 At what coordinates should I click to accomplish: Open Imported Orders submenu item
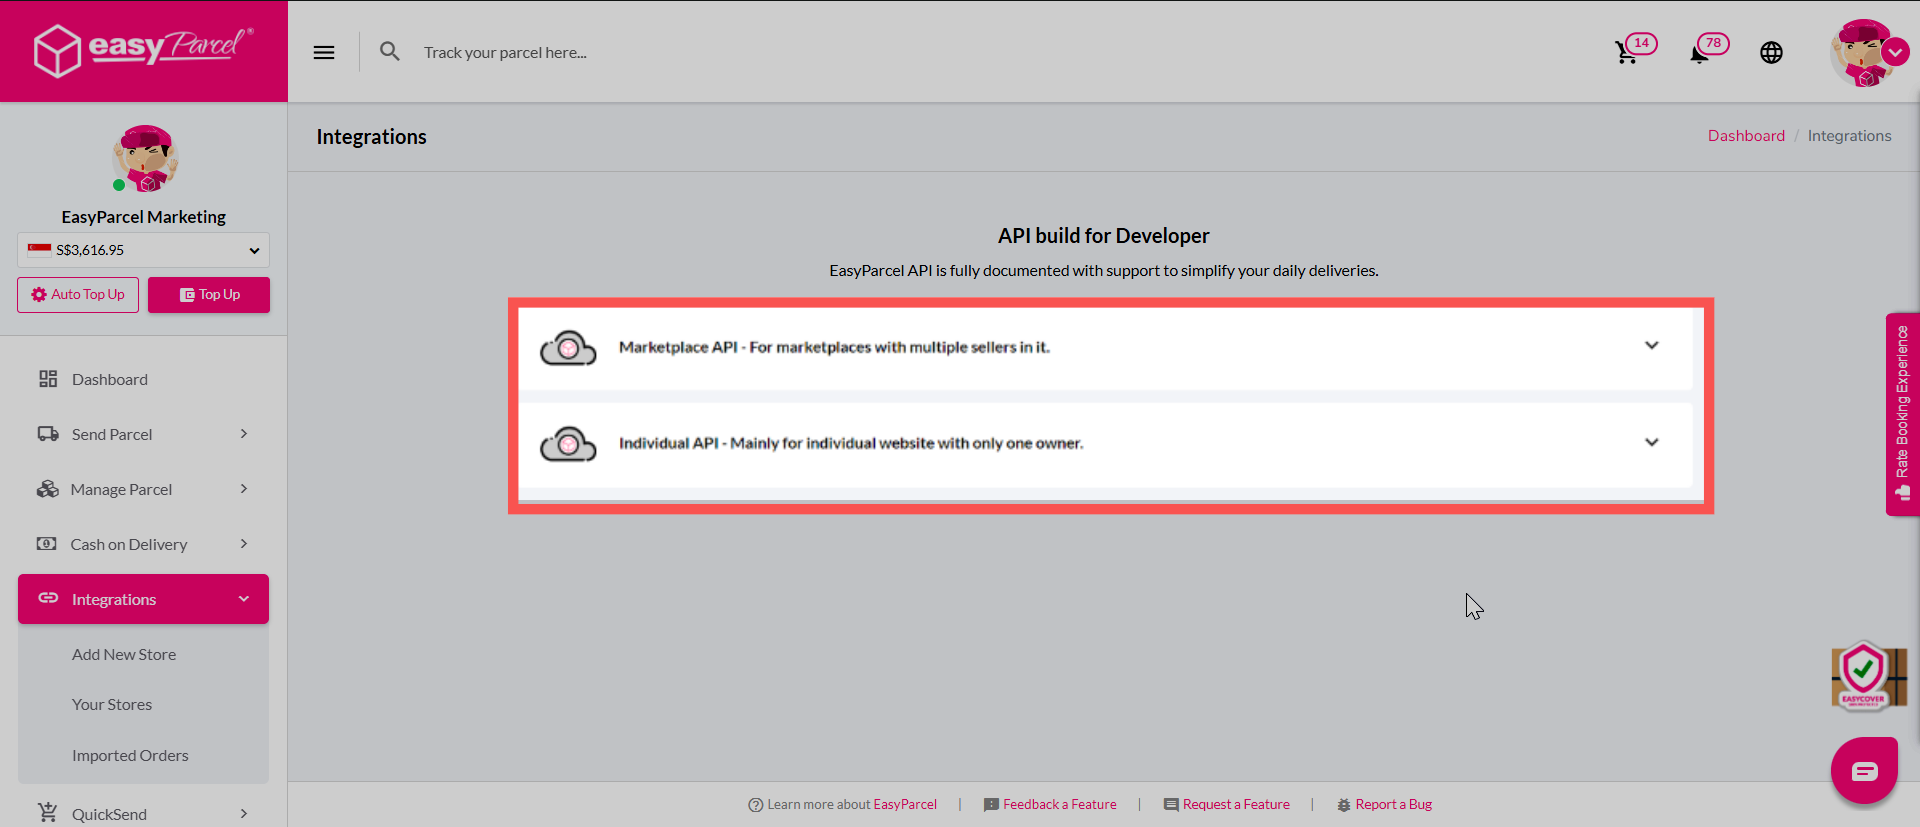click(x=130, y=755)
